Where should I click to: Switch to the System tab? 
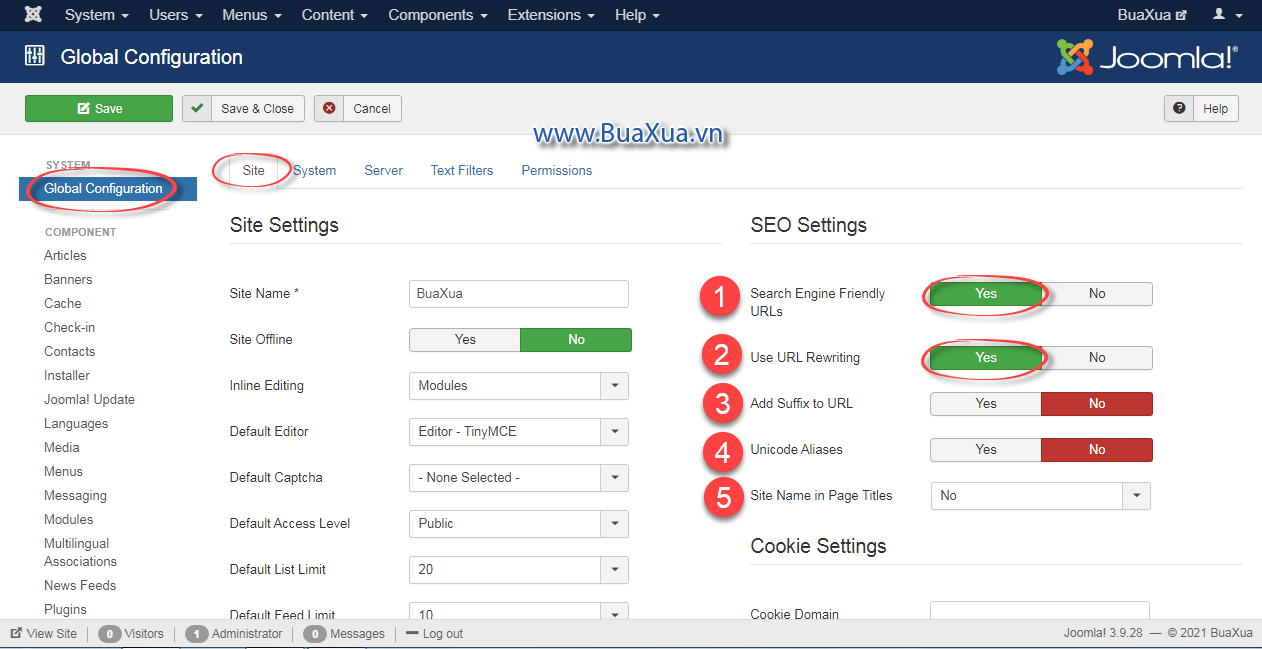click(x=315, y=170)
